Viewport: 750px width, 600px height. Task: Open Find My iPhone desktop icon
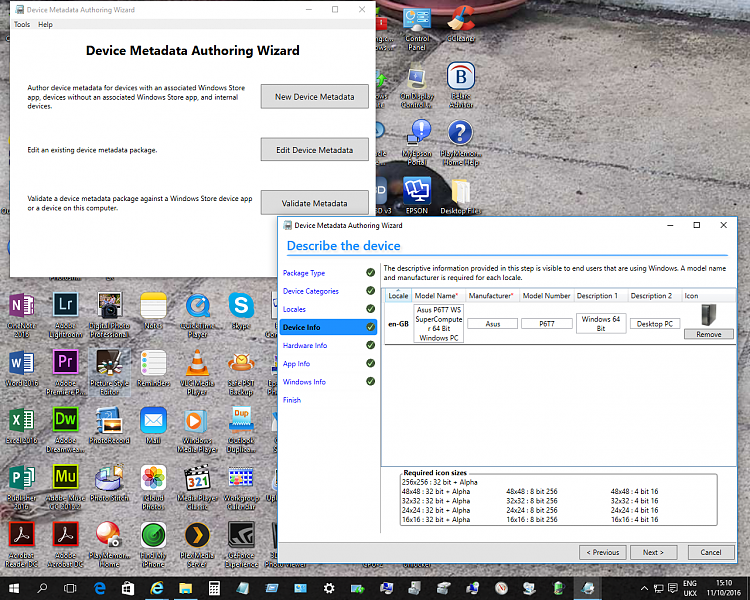point(154,545)
